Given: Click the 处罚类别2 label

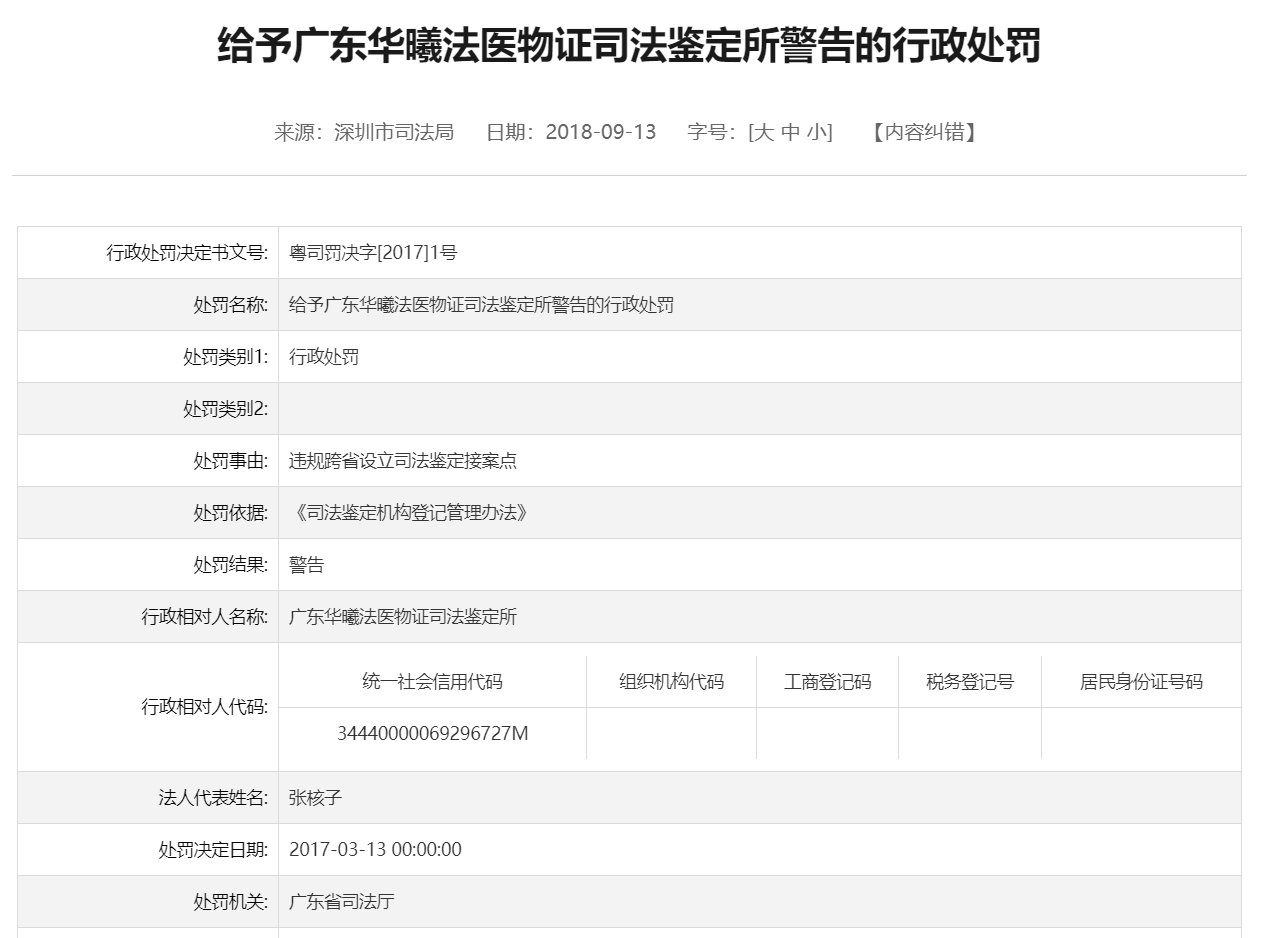Looking at the screenshot, I should click(x=226, y=409).
